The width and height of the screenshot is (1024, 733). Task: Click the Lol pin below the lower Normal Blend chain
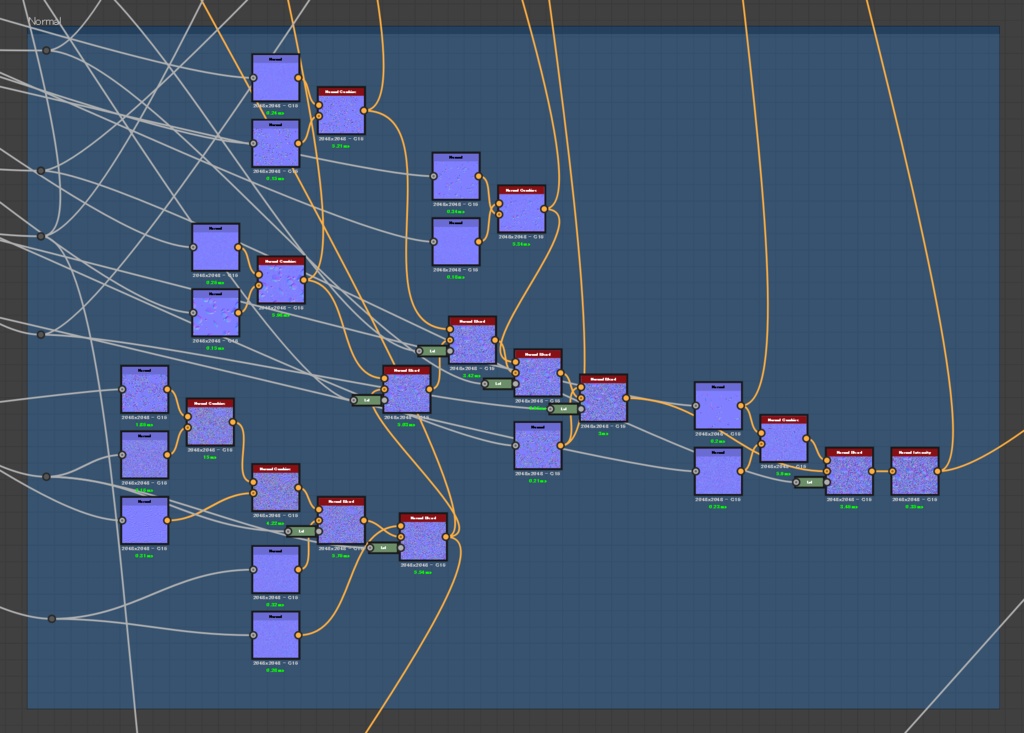click(383, 548)
